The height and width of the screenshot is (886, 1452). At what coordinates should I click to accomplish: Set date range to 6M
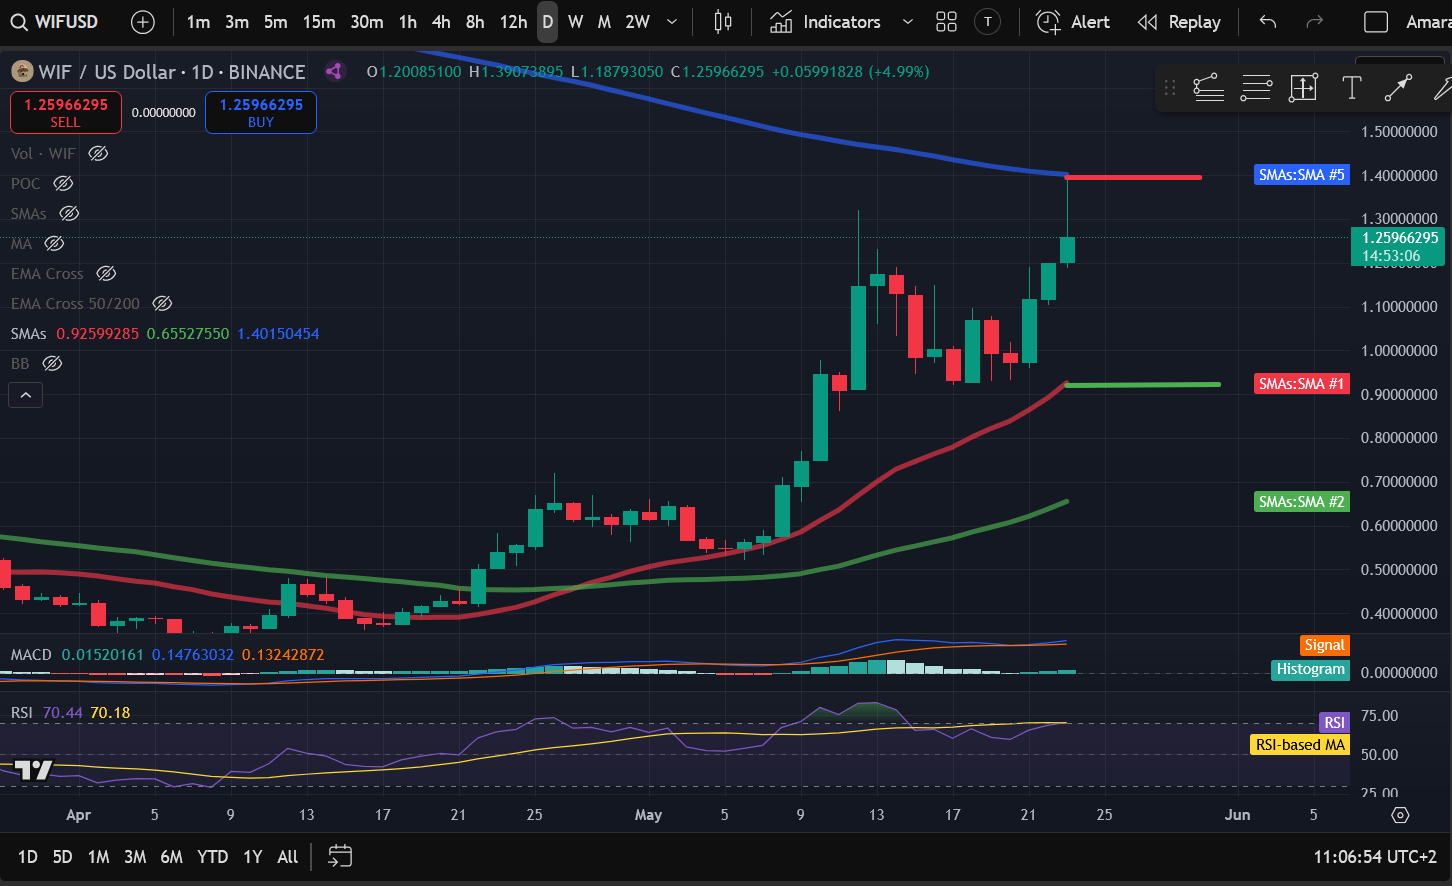(x=172, y=857)
